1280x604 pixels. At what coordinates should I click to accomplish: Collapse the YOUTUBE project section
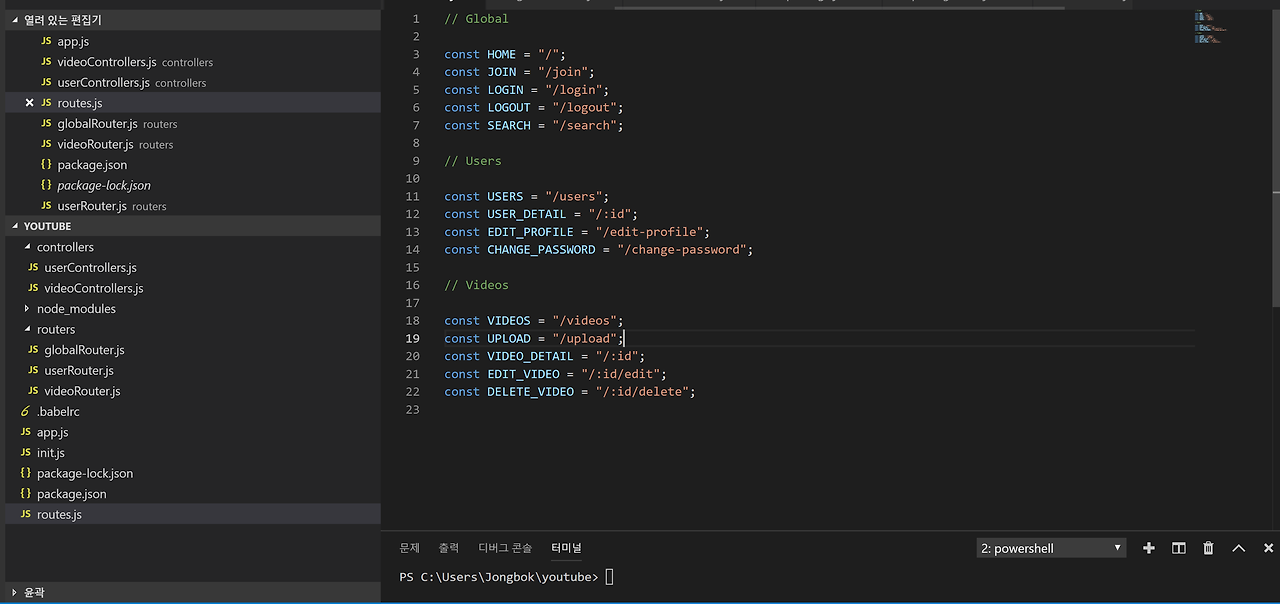click(x=193, y=226)
